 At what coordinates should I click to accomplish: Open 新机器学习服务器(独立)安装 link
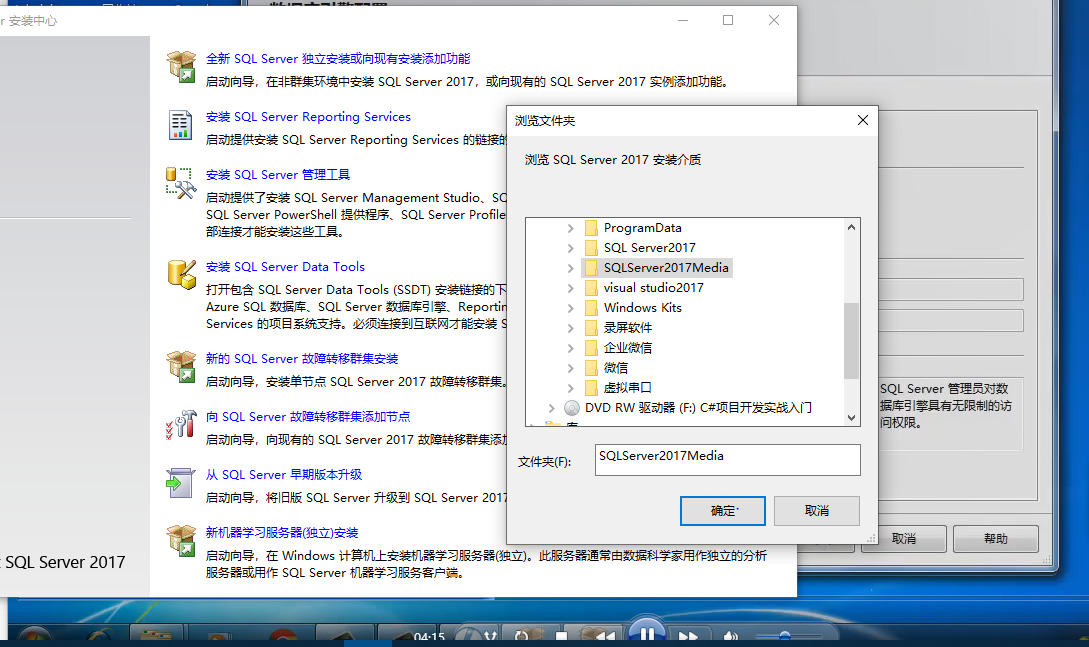tap(282, 532)
